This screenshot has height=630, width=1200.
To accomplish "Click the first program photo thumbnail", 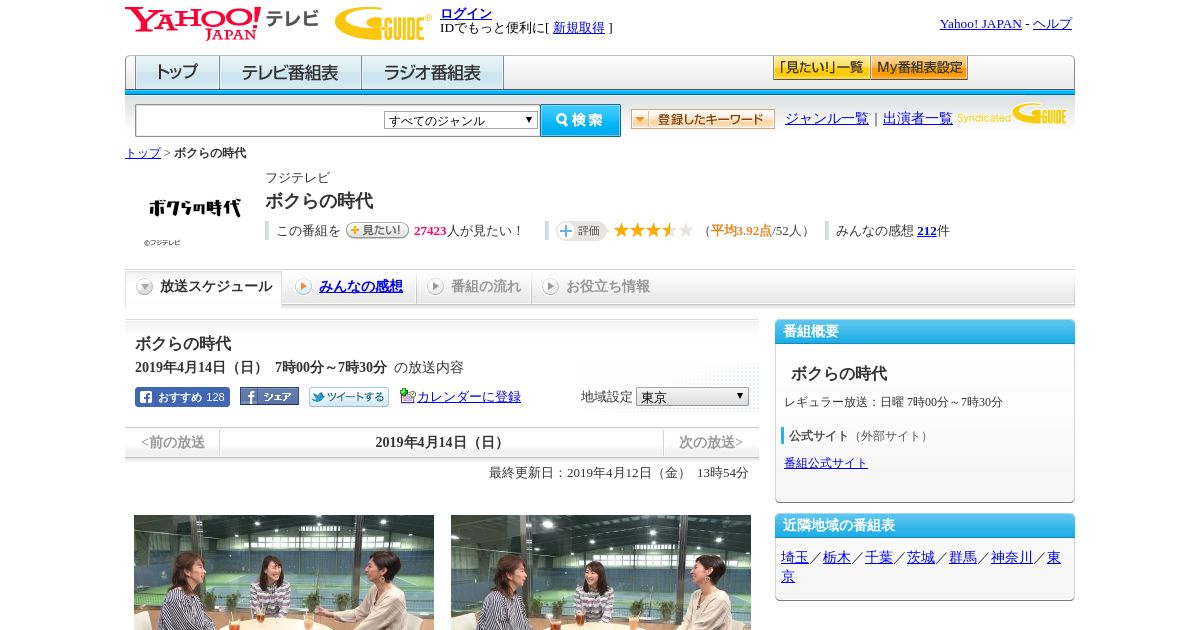I will 284,572.
